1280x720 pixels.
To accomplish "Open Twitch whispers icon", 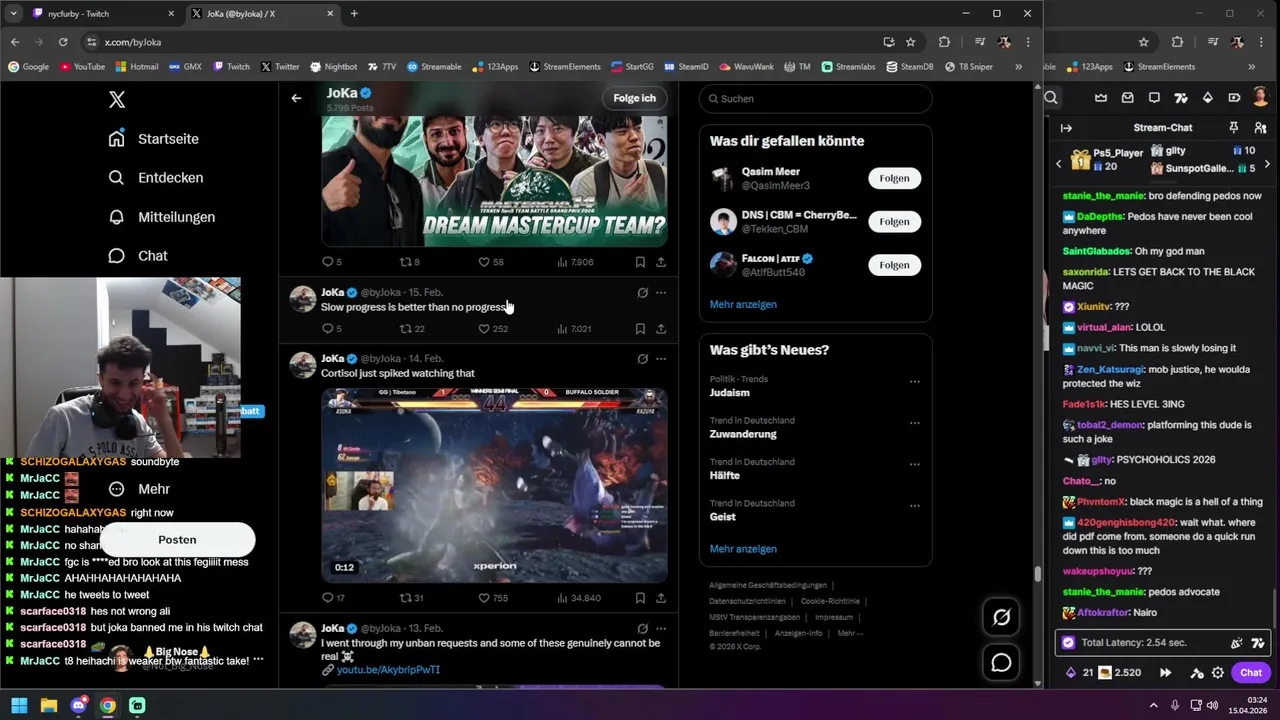I will pos(1154,98).
